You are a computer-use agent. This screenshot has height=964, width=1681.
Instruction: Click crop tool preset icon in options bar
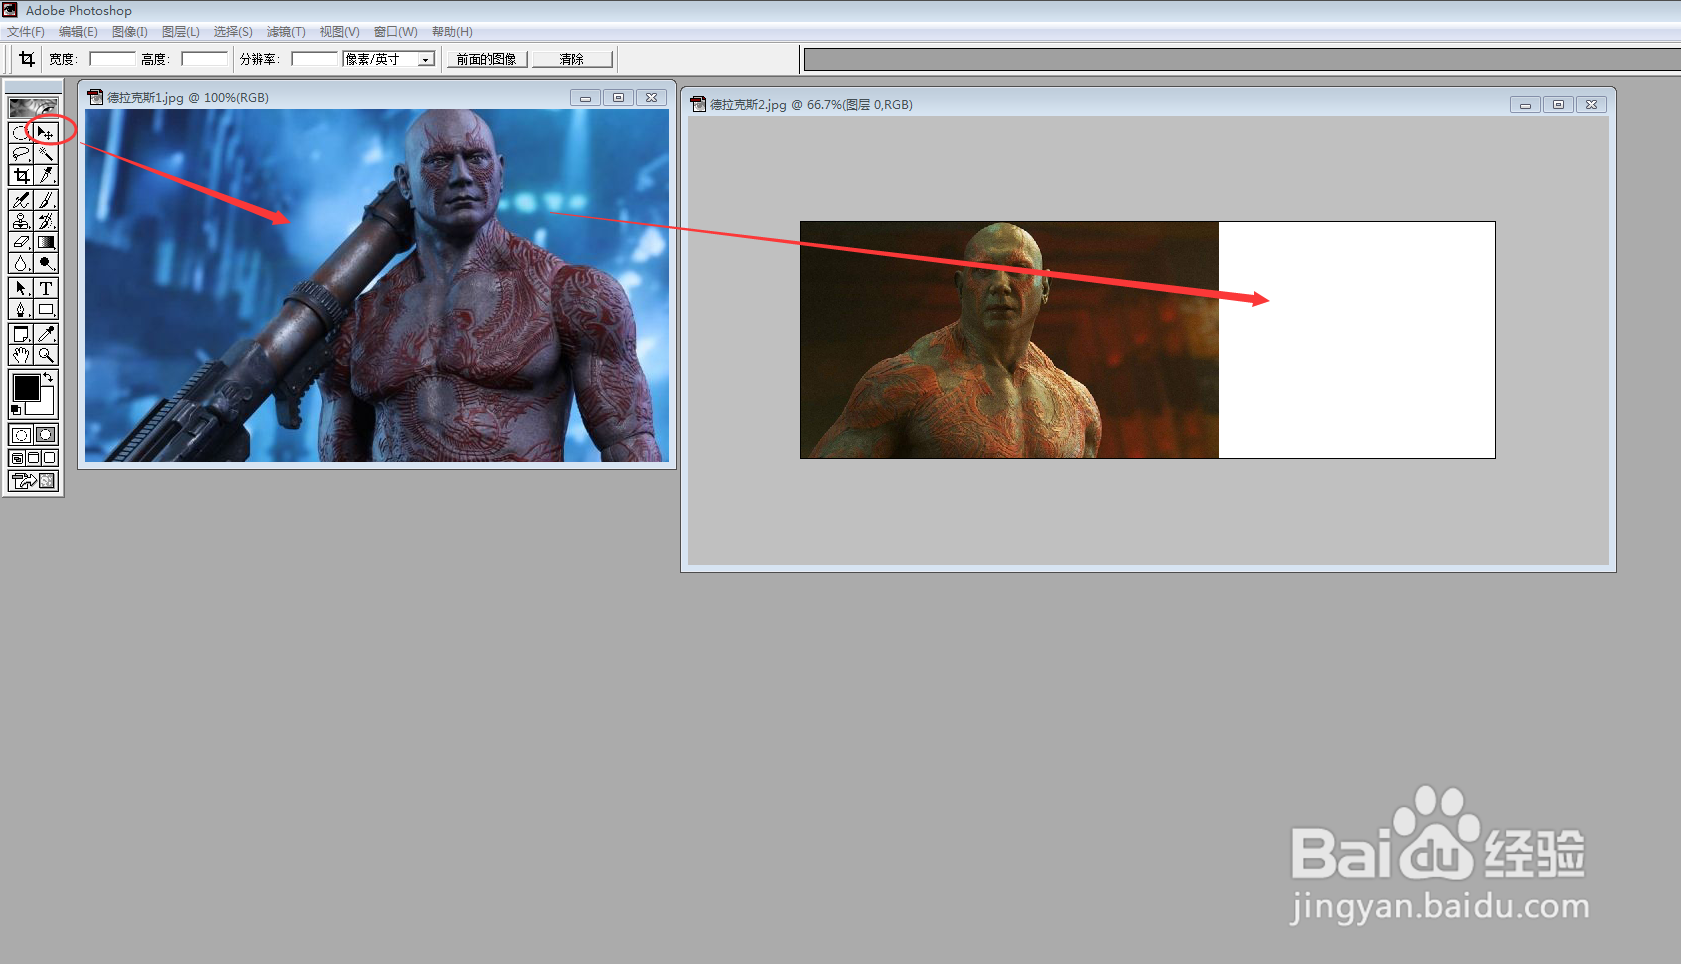click(x=27, y=59)
